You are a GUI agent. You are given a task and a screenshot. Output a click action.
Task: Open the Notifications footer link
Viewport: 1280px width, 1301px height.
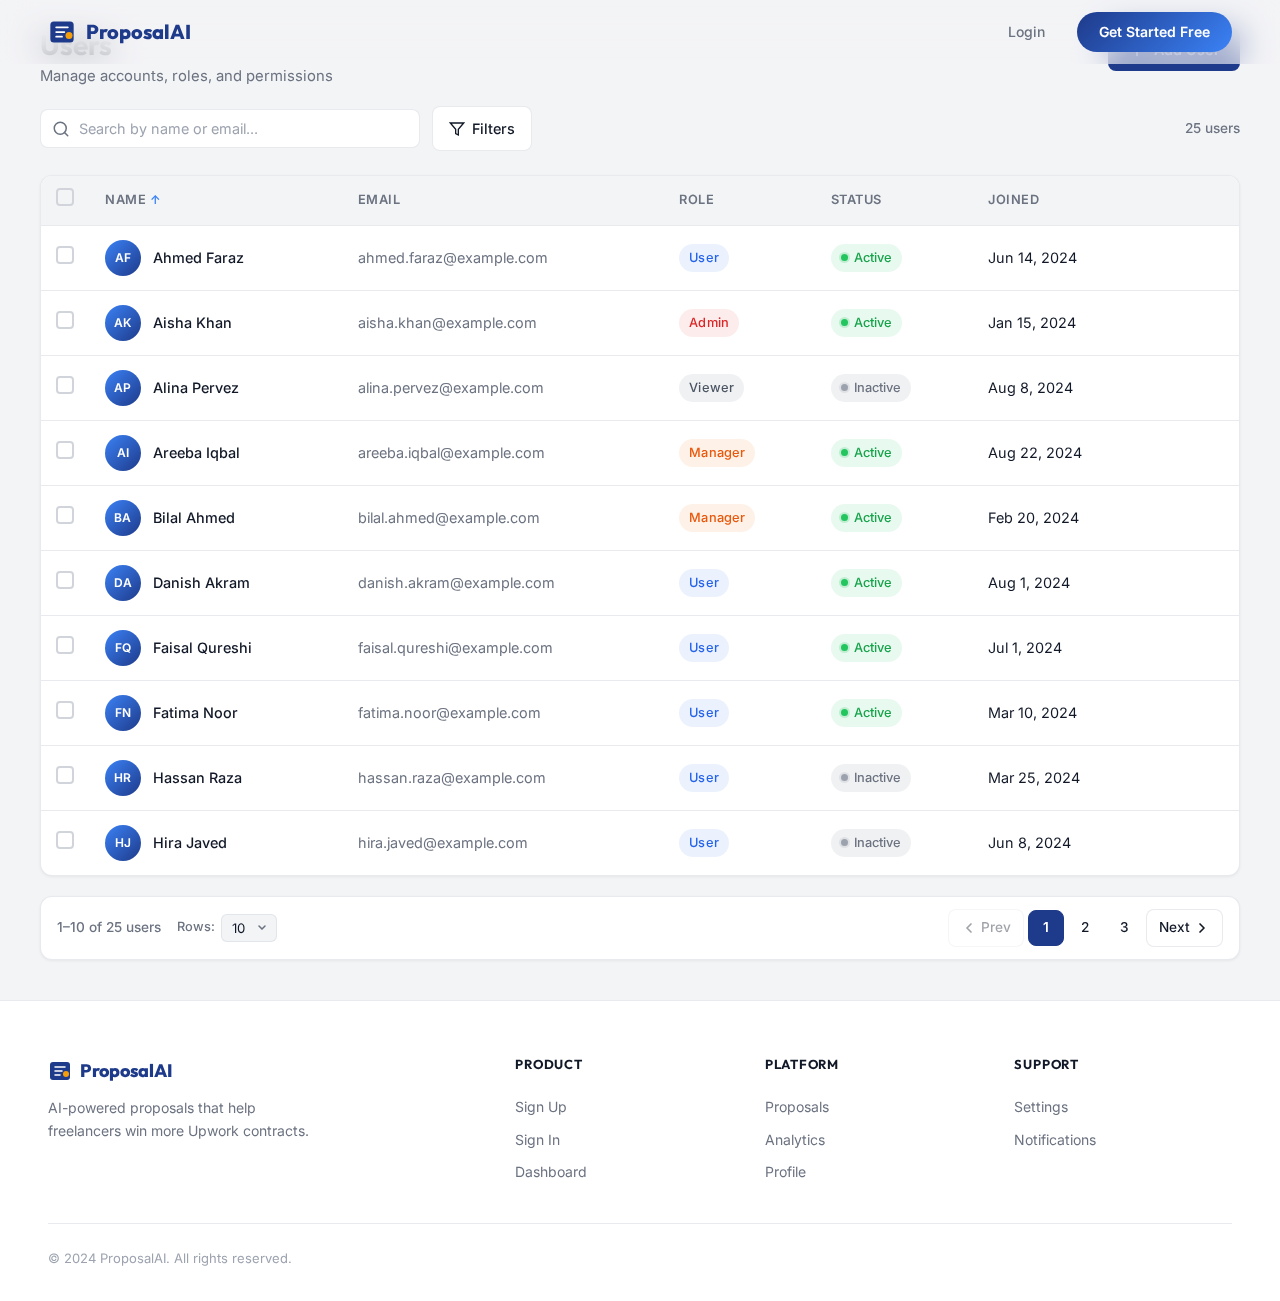coord(1055,1140)
